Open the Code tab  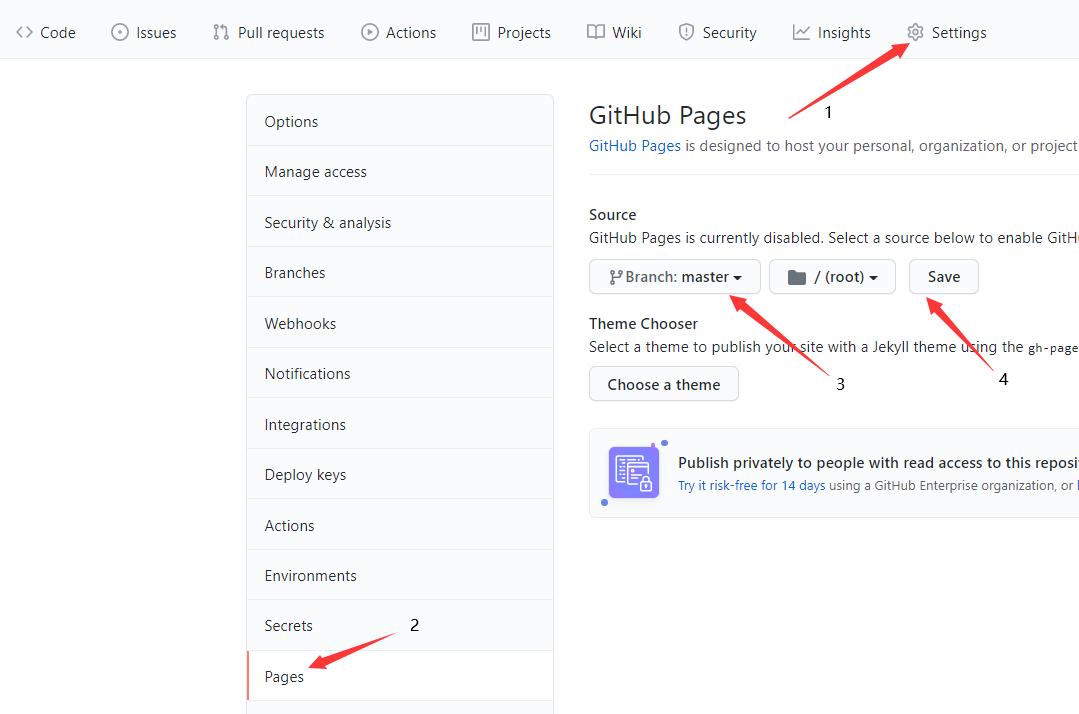coord(45,32)
